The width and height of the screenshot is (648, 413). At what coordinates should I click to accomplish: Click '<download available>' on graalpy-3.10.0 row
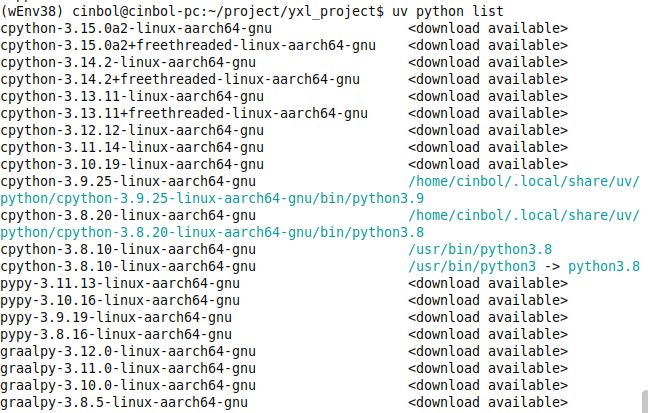click(488, 385)
